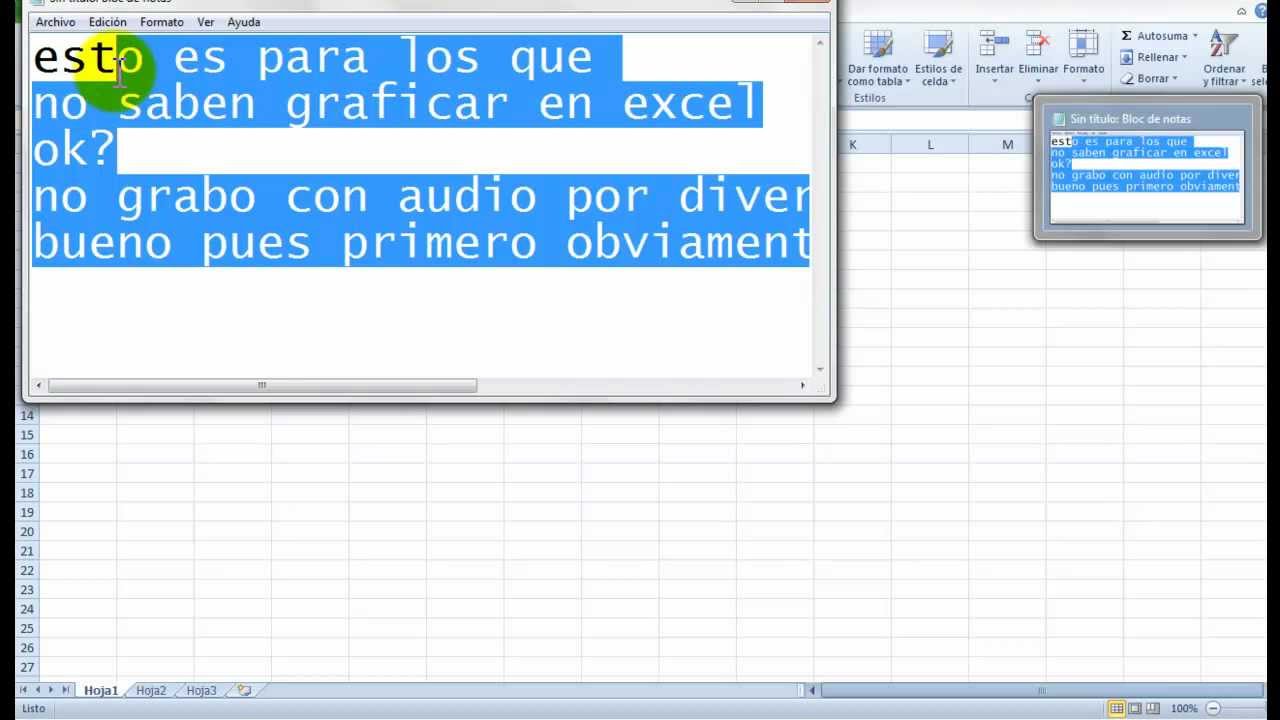Image resolution: width=1280 pixels, height=720 pixels.
Task: Click the Rellenar fill icon
Action: click(1126, 57)
